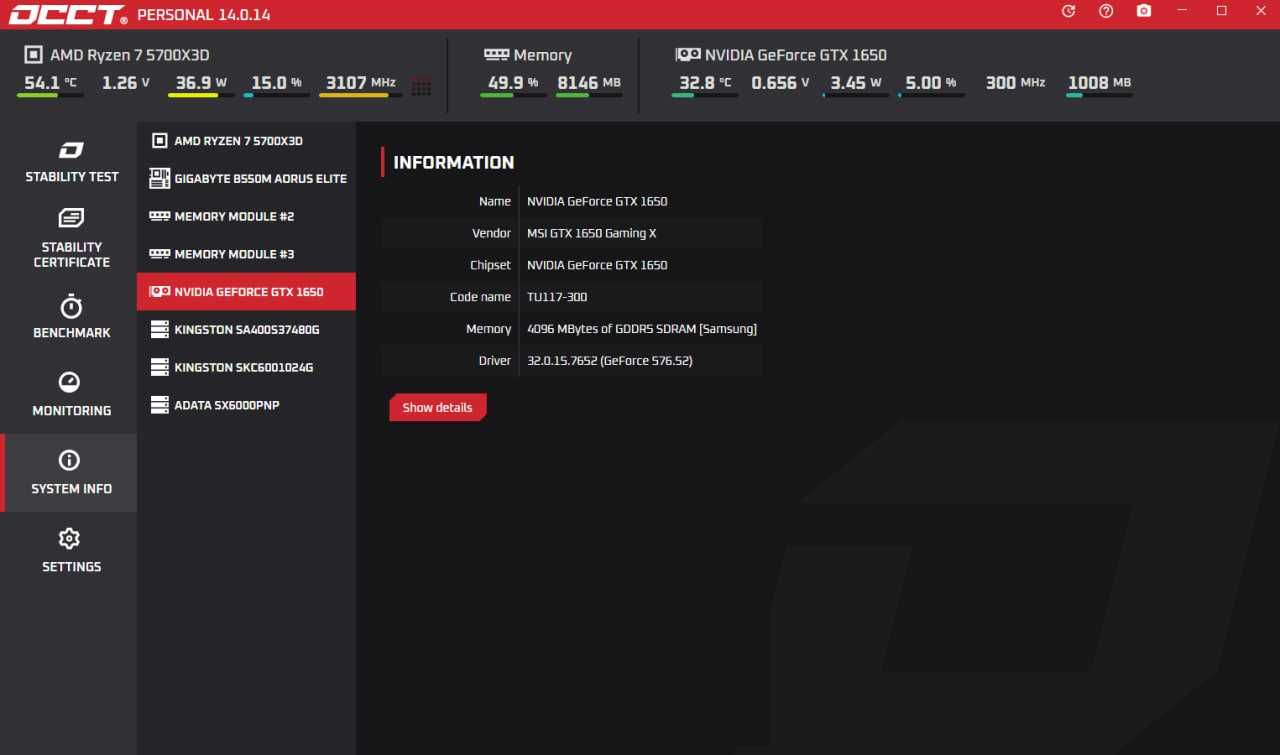Click the GPU card icon in the top header
The image size is (1280, 755).
pos(688,55)
